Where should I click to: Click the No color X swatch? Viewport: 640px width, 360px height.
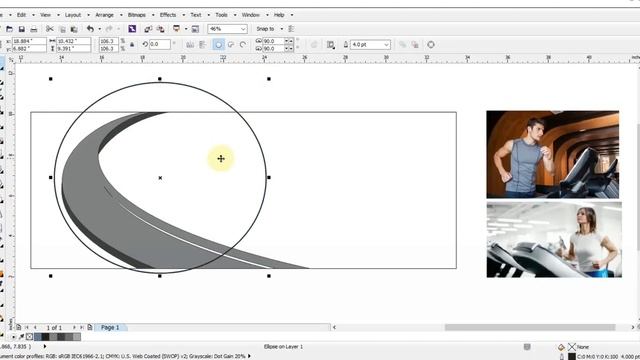click(29, 337)
